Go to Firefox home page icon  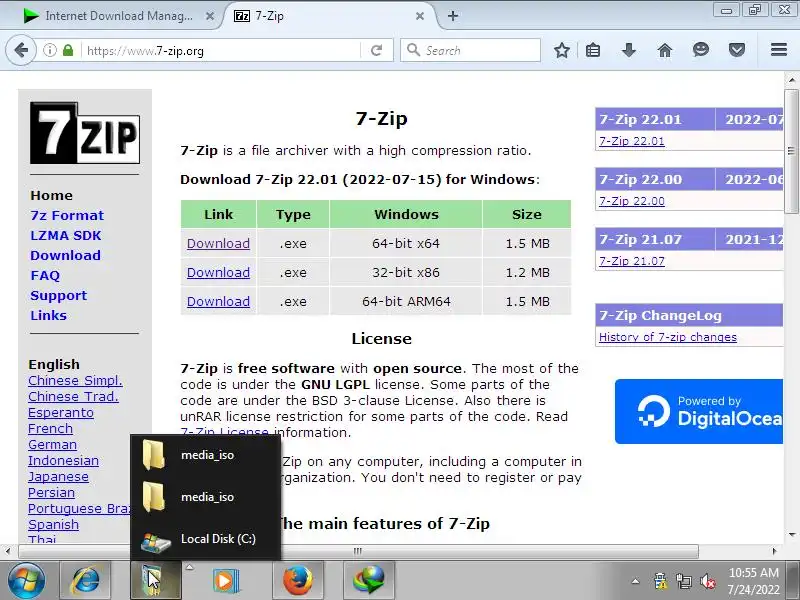tap(665, 50)
